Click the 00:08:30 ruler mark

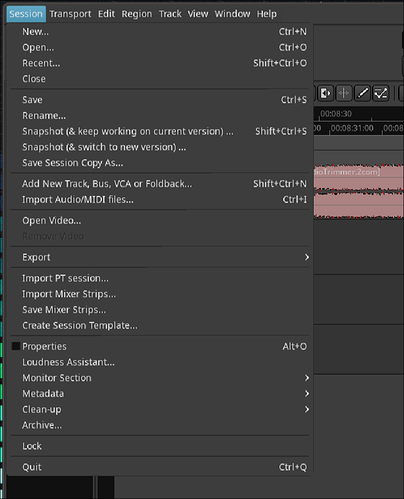pos(336,114)
